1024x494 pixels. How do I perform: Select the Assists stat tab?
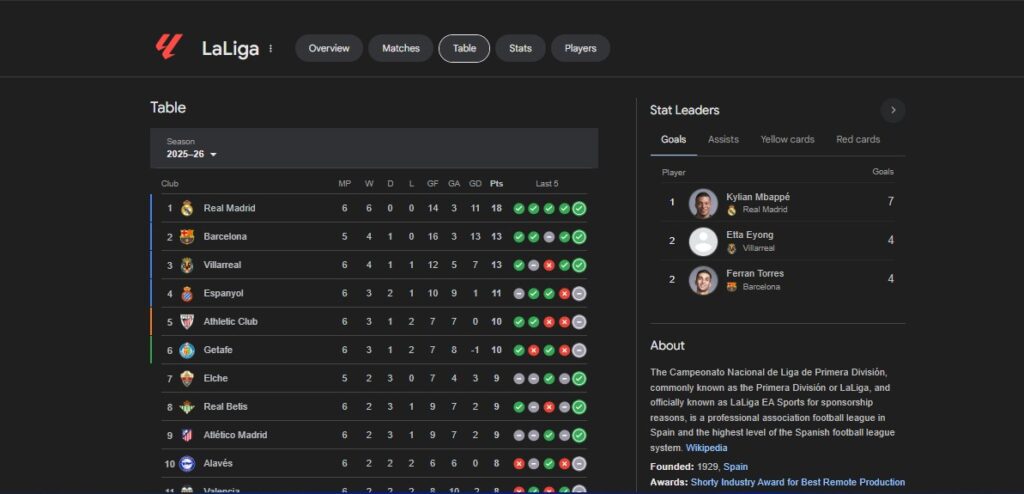click(x=723, y=139)
